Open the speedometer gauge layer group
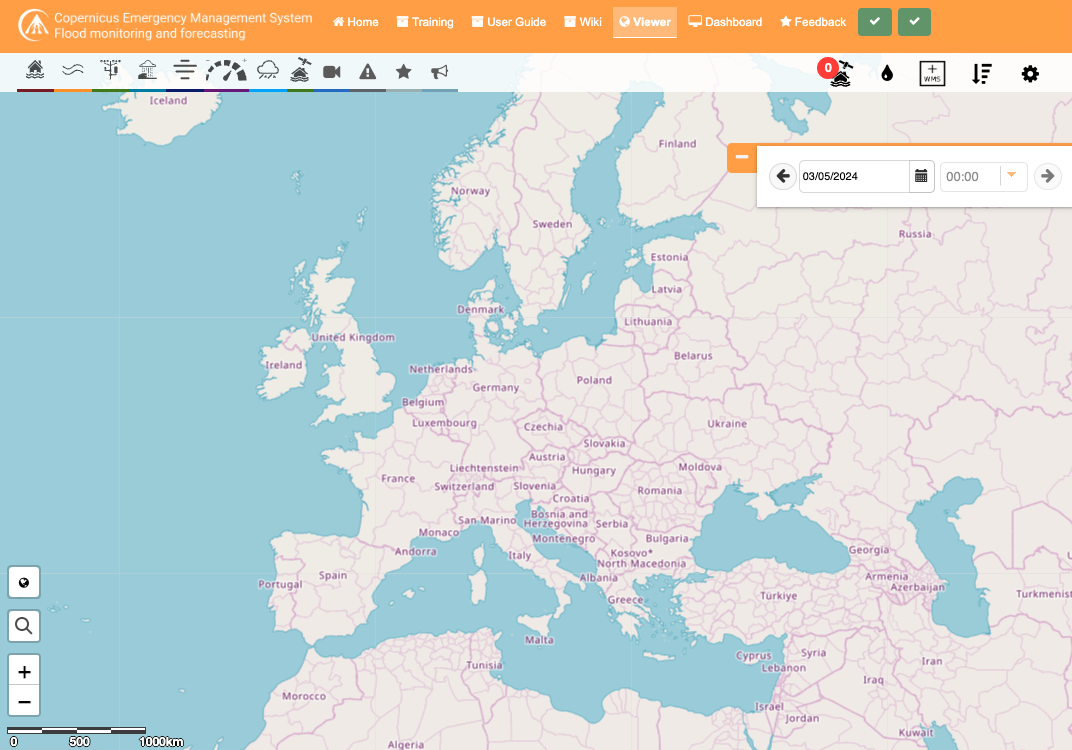The width and height of the screenshot is (1072, 750). click(x=226, y=71)
